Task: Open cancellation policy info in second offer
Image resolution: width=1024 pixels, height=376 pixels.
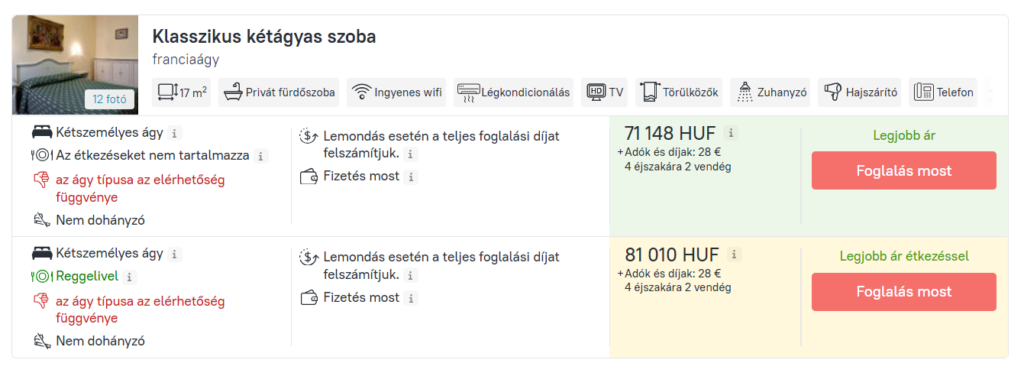Action: tap(410, 275)
